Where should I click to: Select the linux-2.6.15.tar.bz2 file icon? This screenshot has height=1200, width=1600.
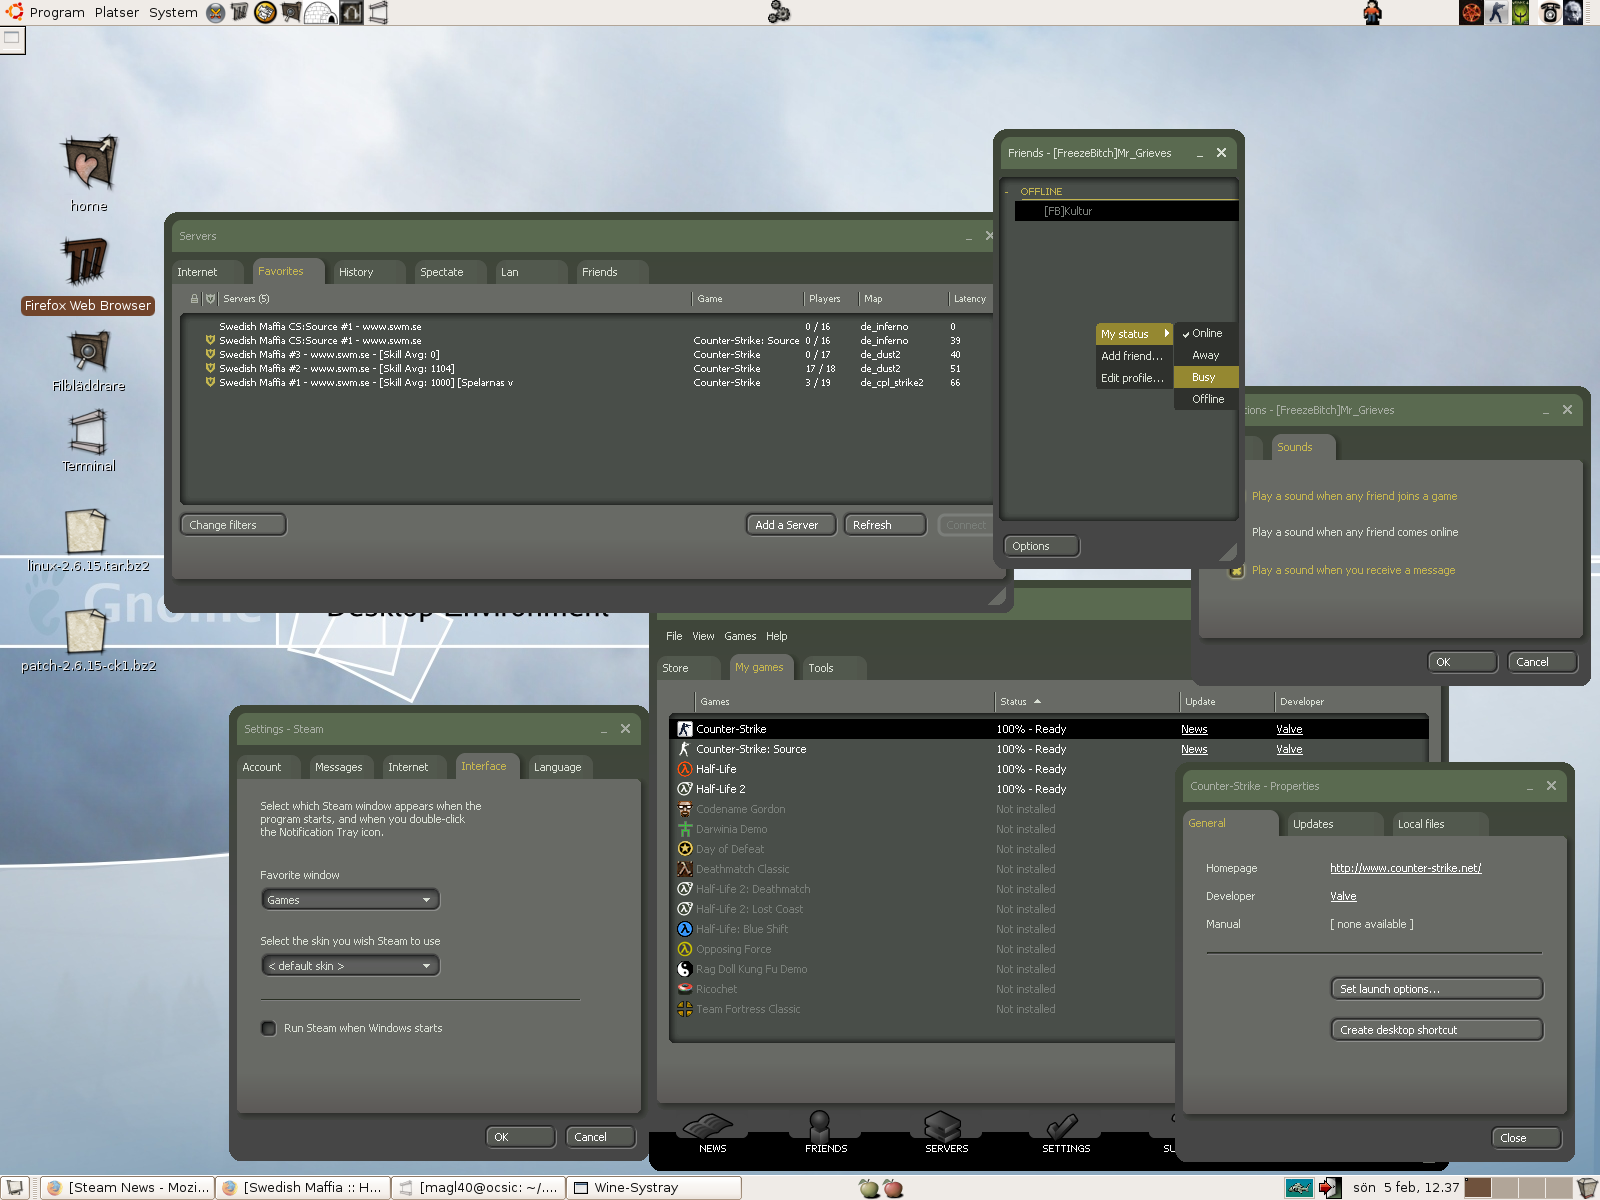pyautogui.click(x=86, y=531)
